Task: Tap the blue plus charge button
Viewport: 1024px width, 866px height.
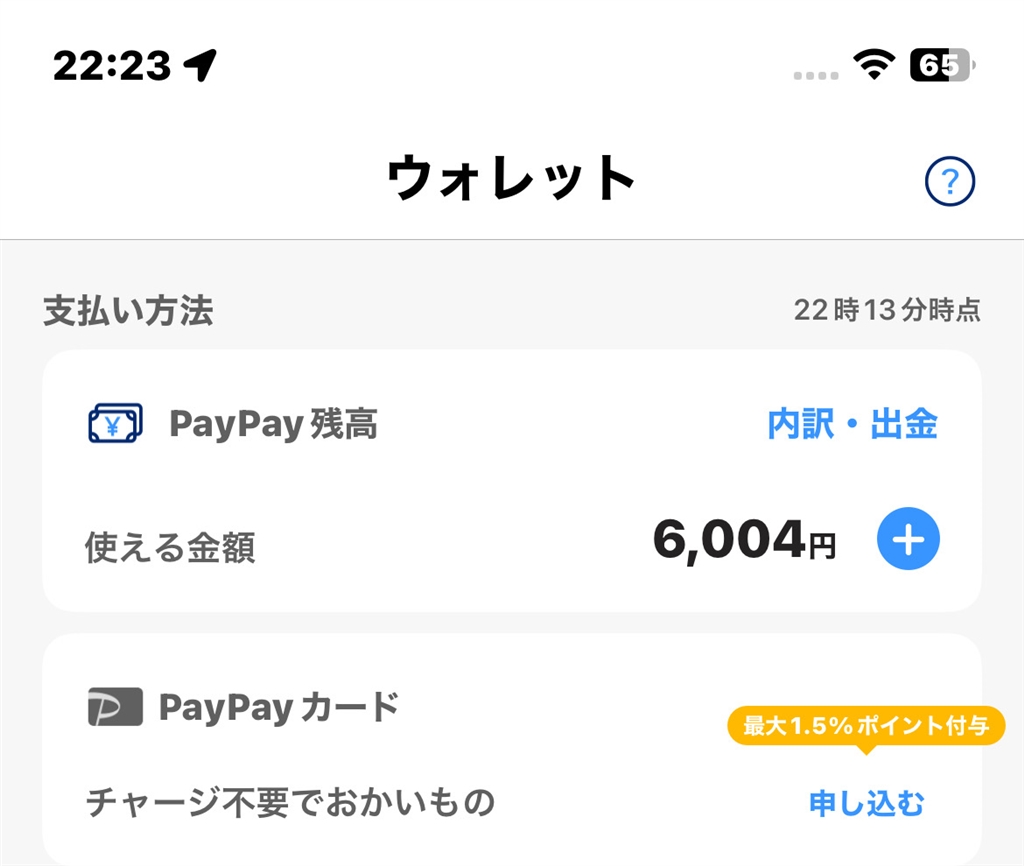Action: 908,539
